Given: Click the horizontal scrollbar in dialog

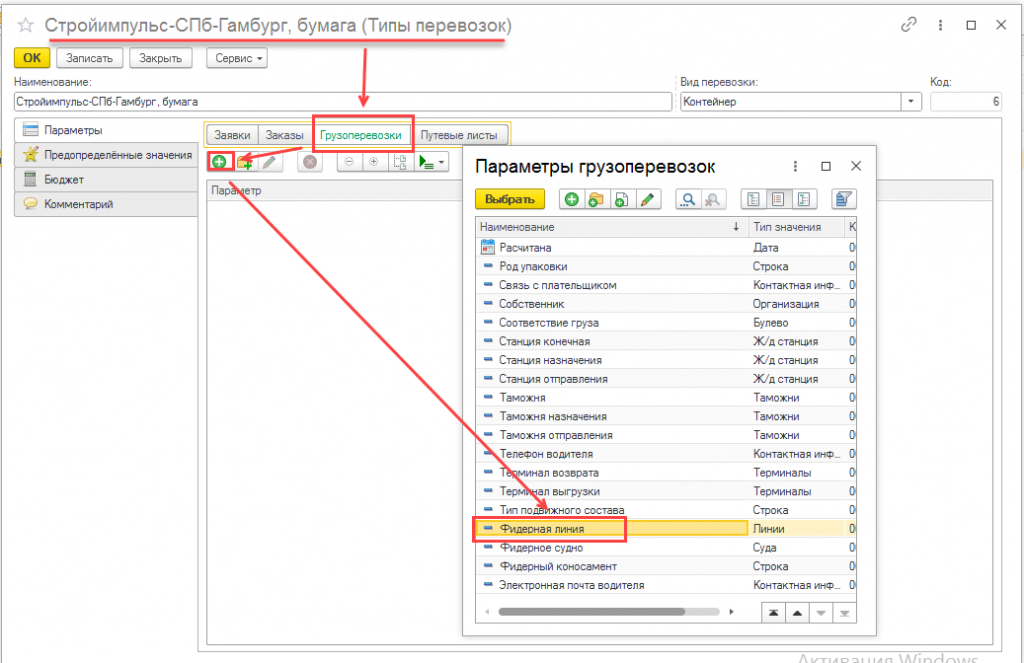Looking at the screenshot, I should coord(592,612).
